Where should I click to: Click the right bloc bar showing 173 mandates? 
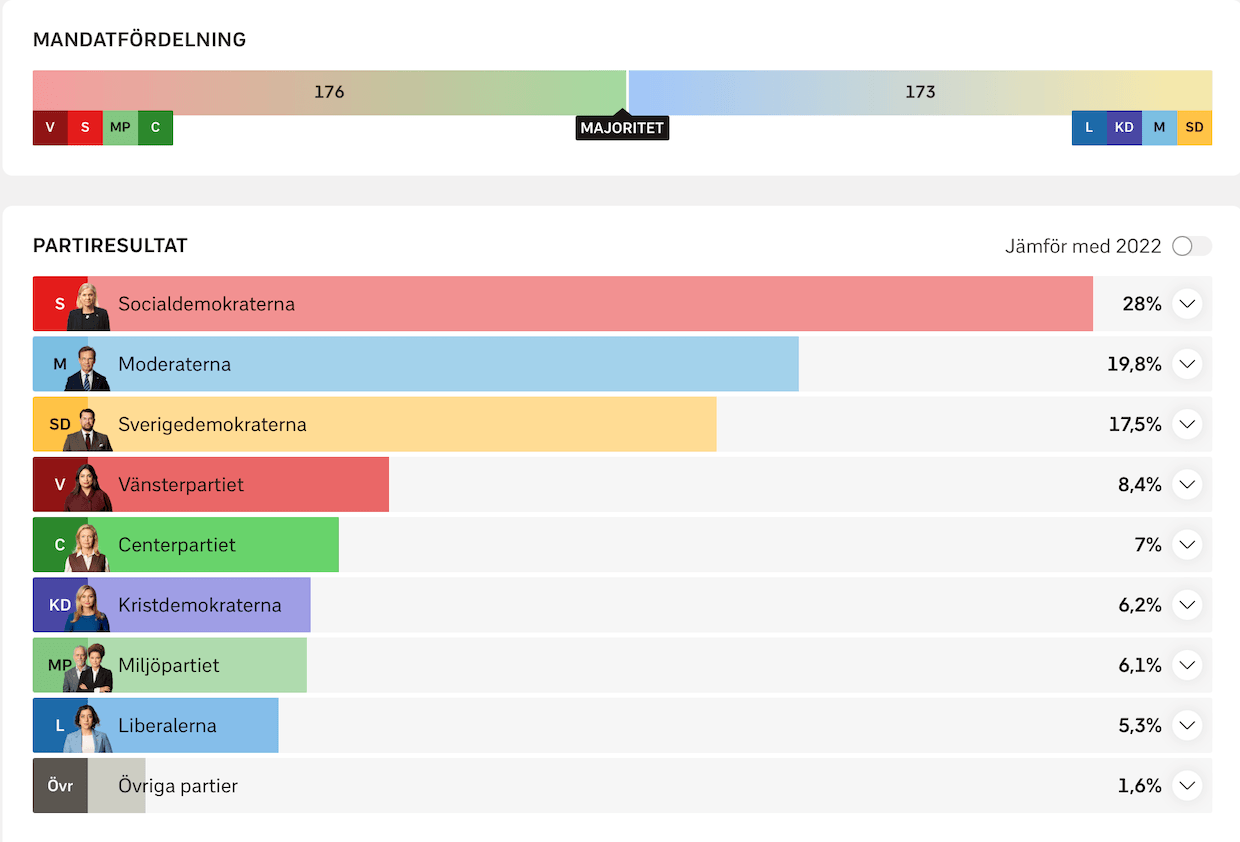(920, 92)
